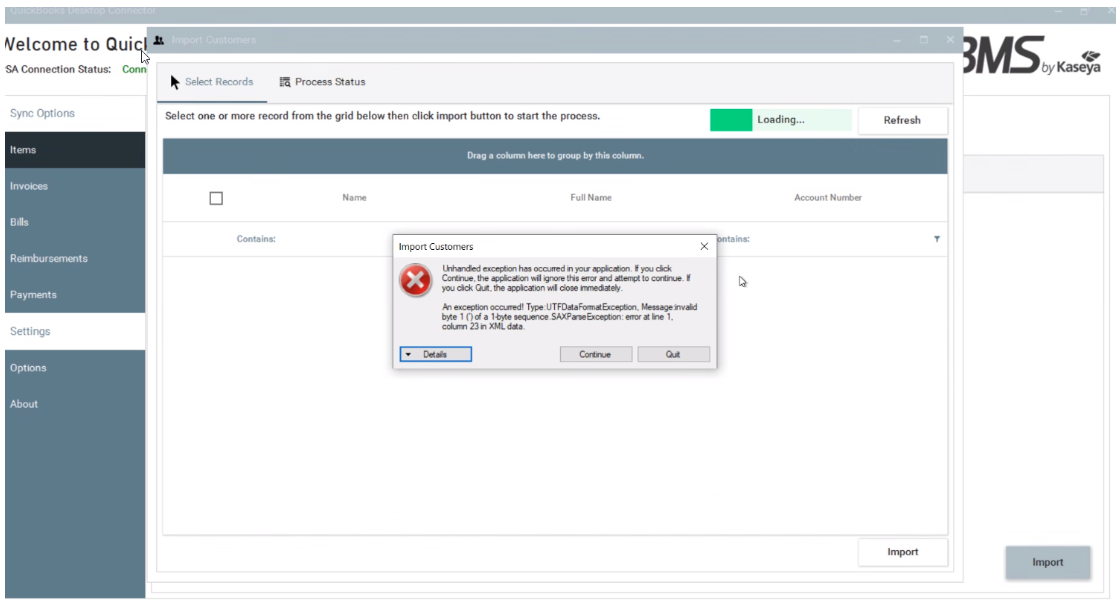Select Items in the sidebar
Viewport: 1118px width, 604px height.
click(75, 150)
